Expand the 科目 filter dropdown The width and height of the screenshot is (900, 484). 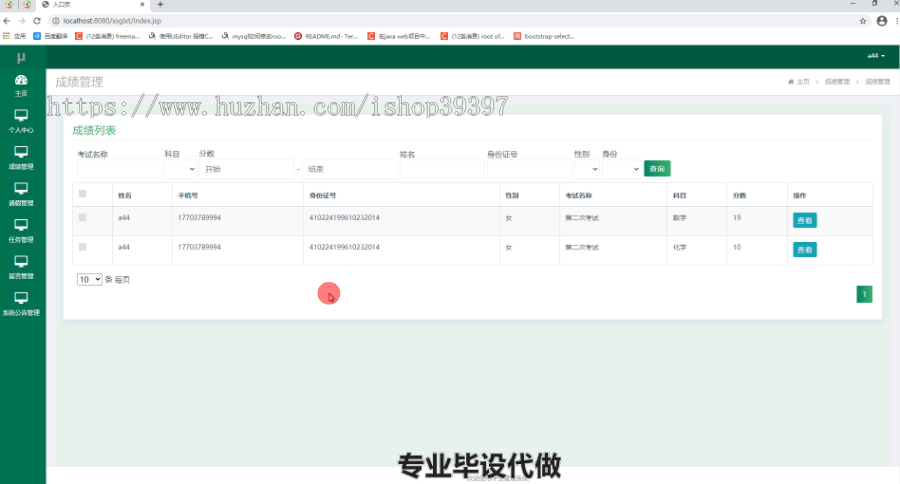[180, 169]
